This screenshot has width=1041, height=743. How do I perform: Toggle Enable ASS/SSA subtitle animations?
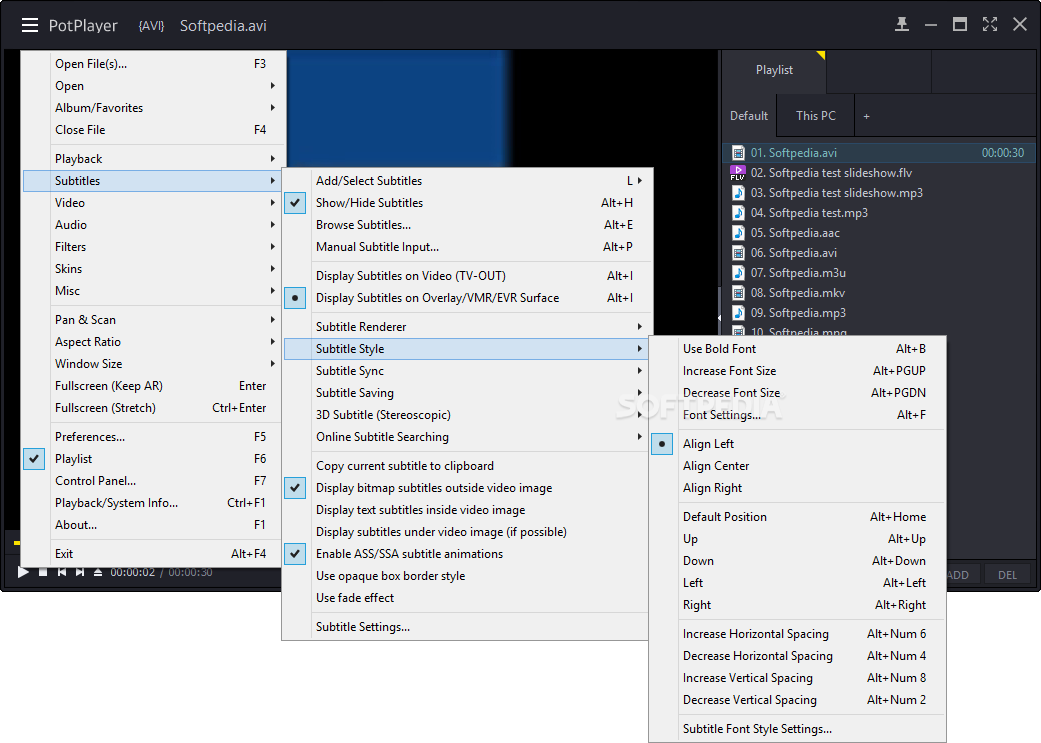295,554
